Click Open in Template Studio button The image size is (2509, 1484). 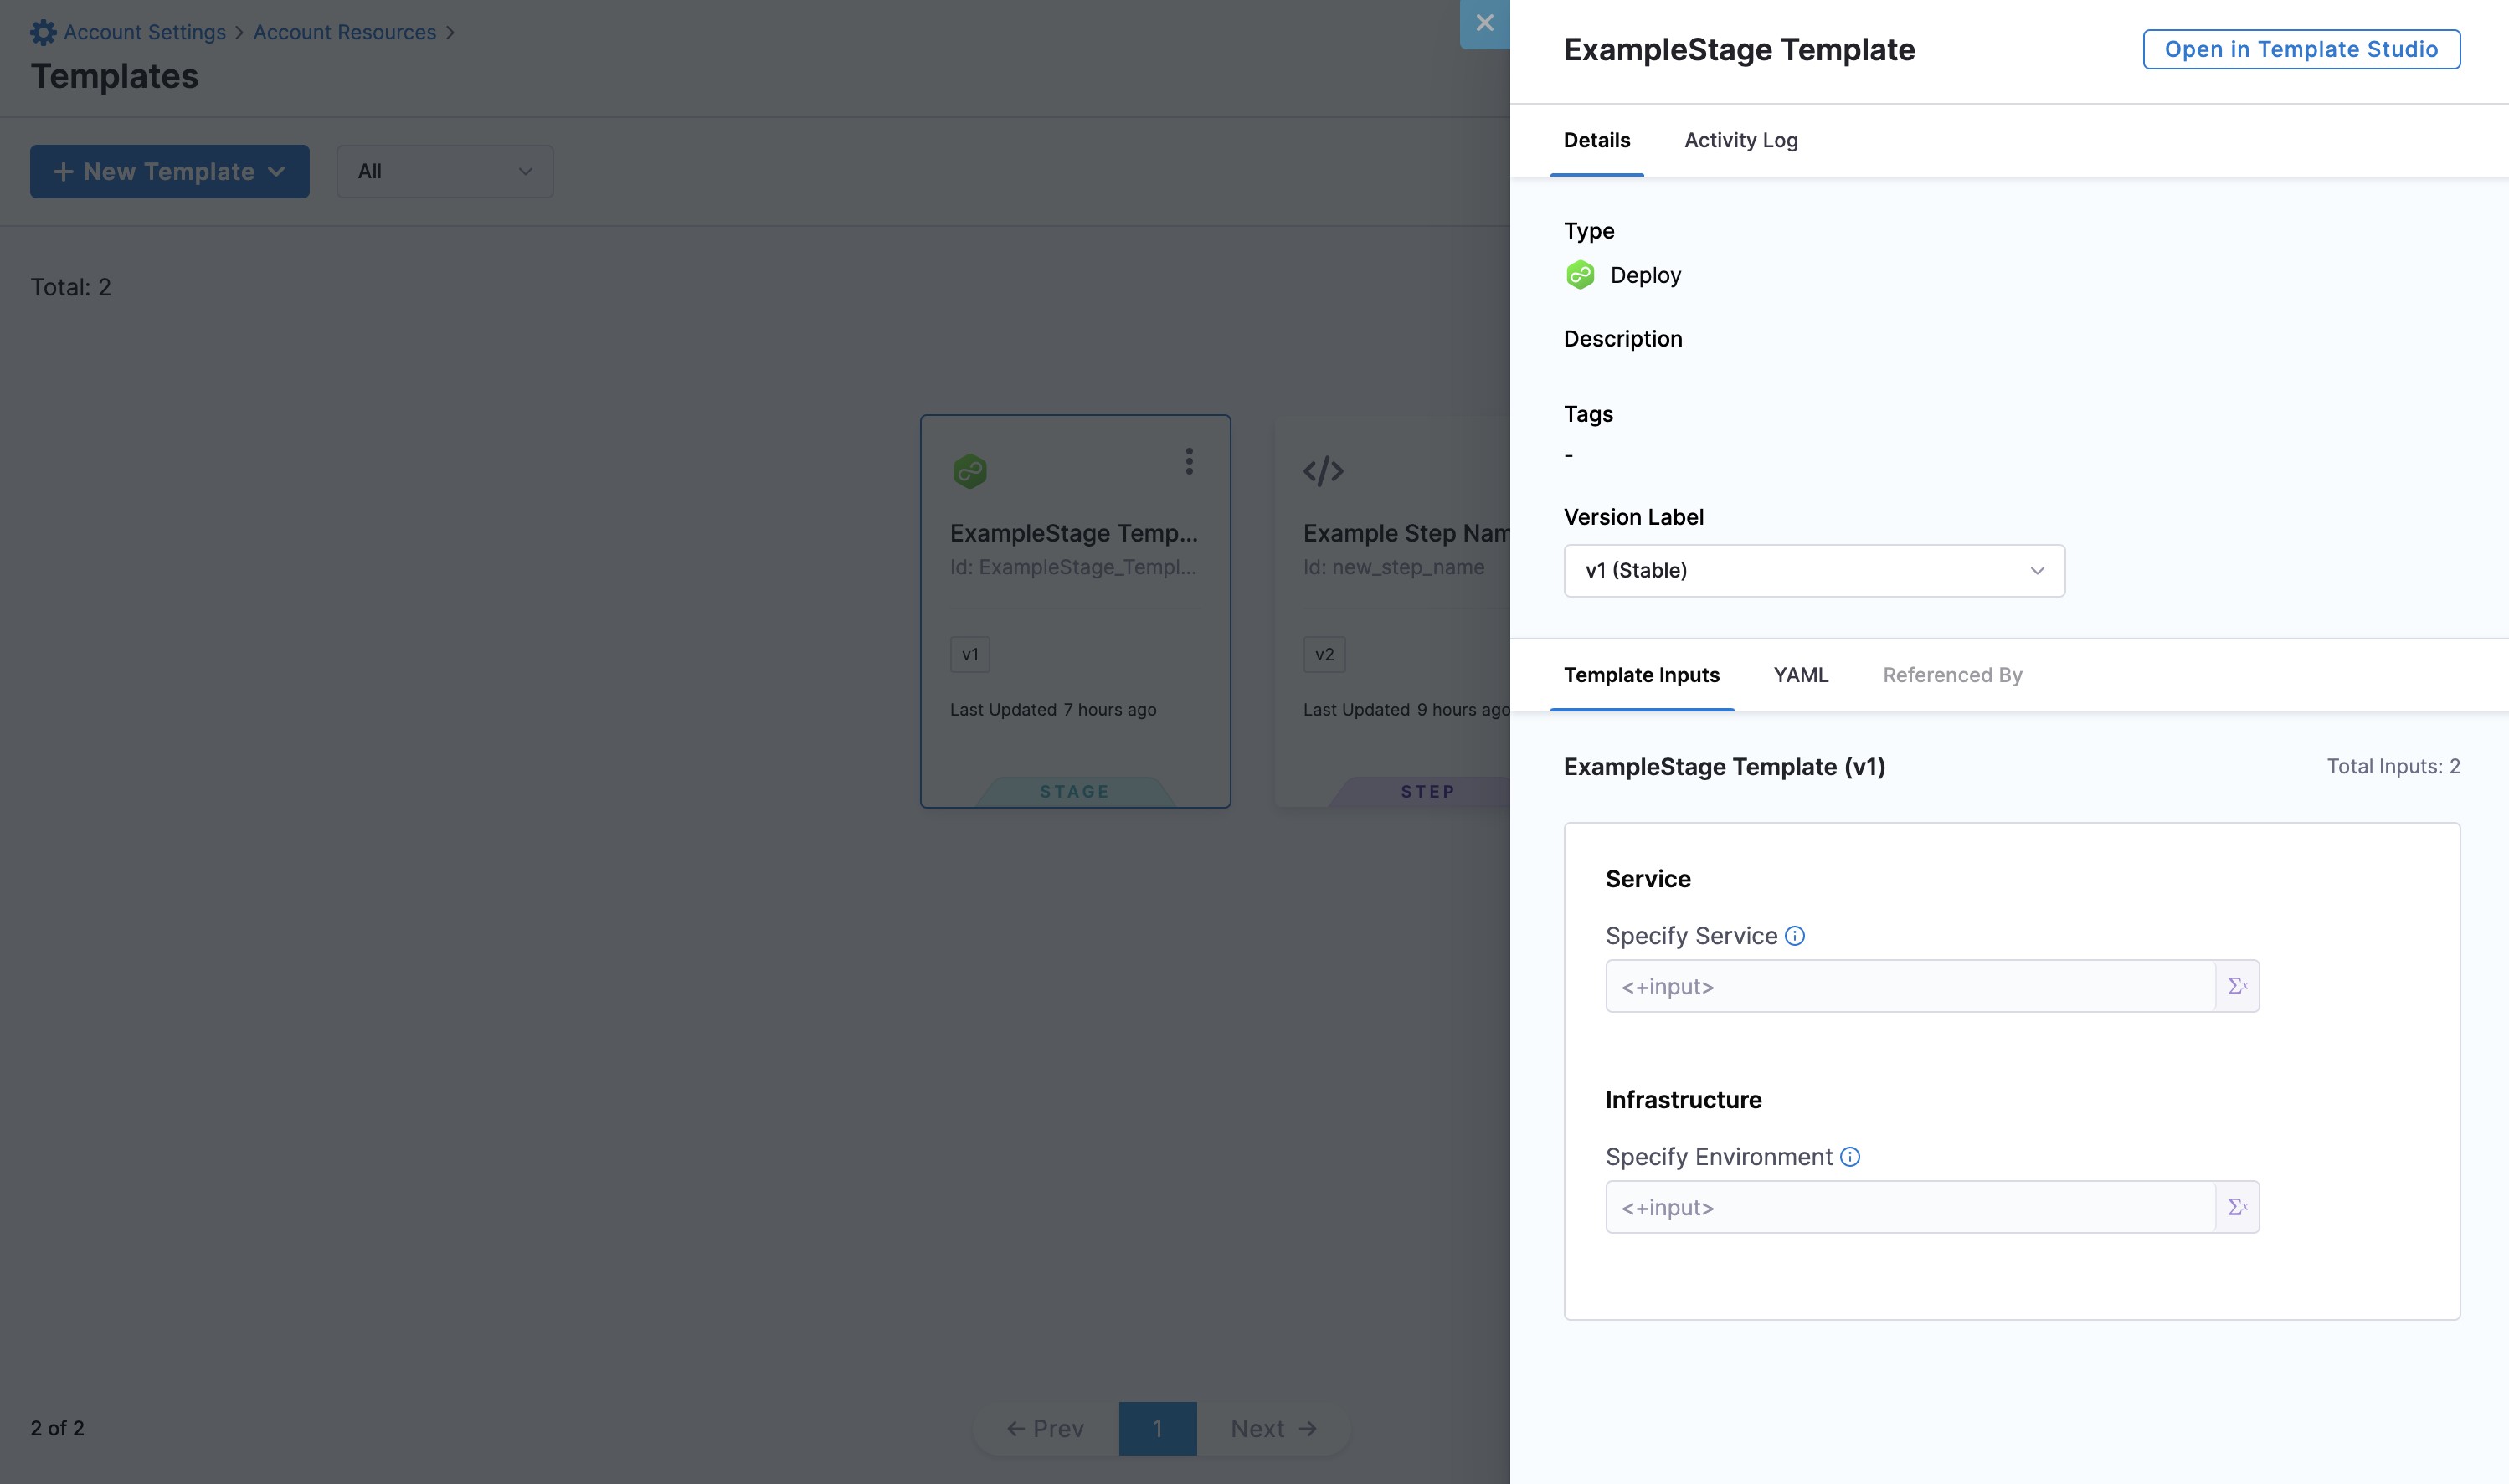pyautogui.click(x=2300, y=49)
